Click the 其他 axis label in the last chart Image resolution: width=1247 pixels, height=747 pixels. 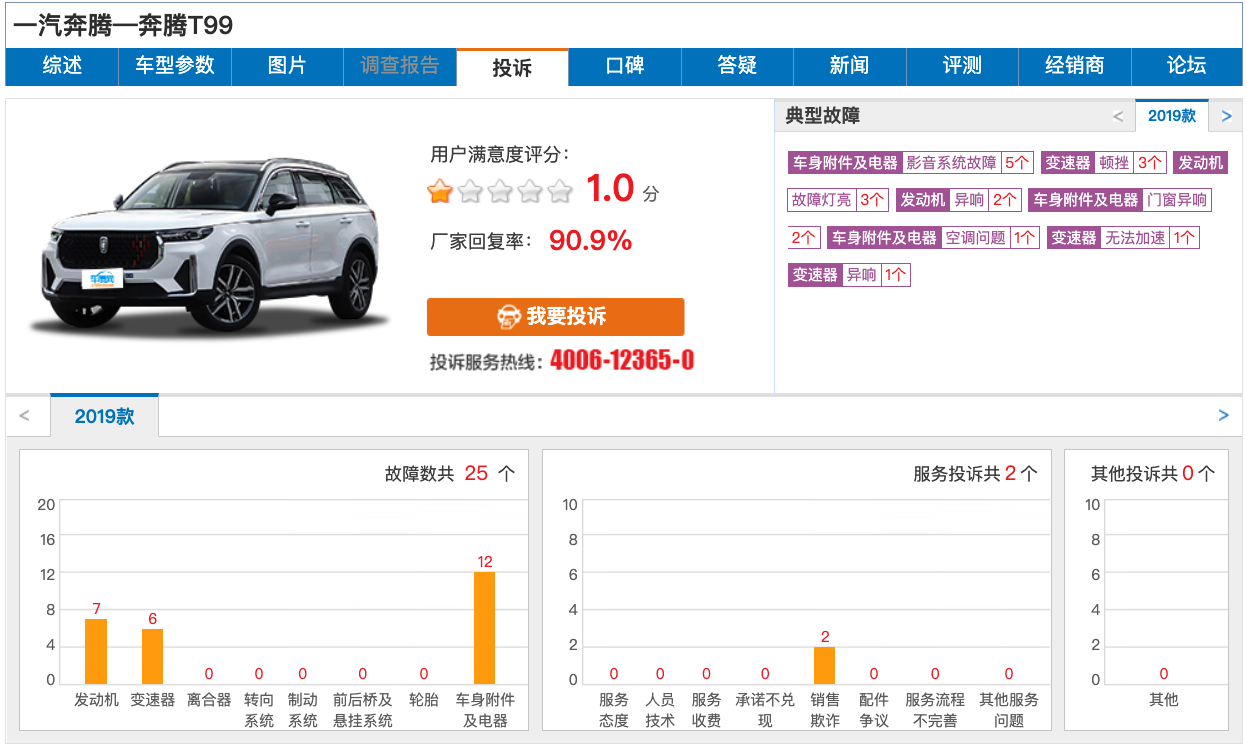click(x=1164, y=700)
